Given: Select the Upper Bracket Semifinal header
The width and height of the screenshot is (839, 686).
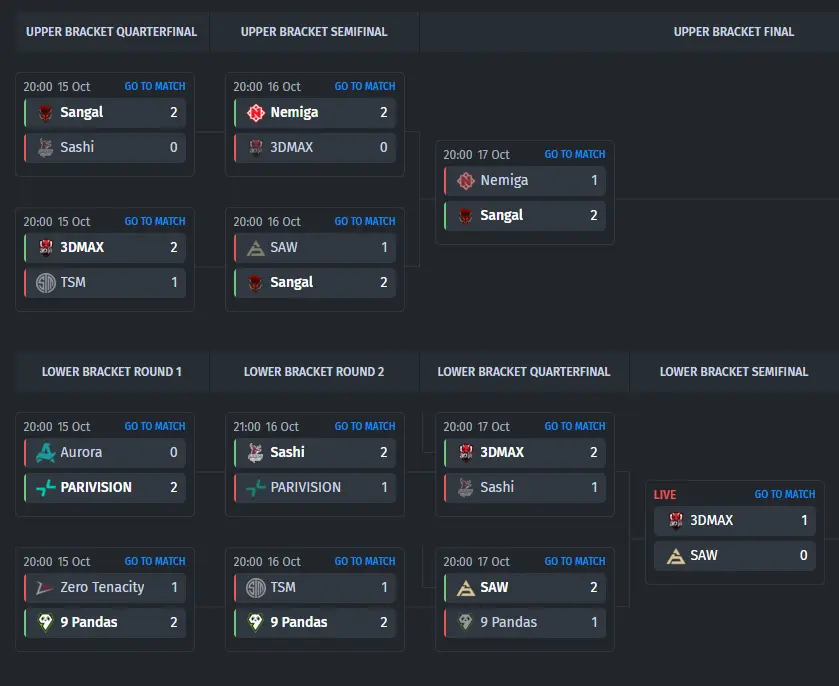Looking at the screenshot, I should 314,32.
